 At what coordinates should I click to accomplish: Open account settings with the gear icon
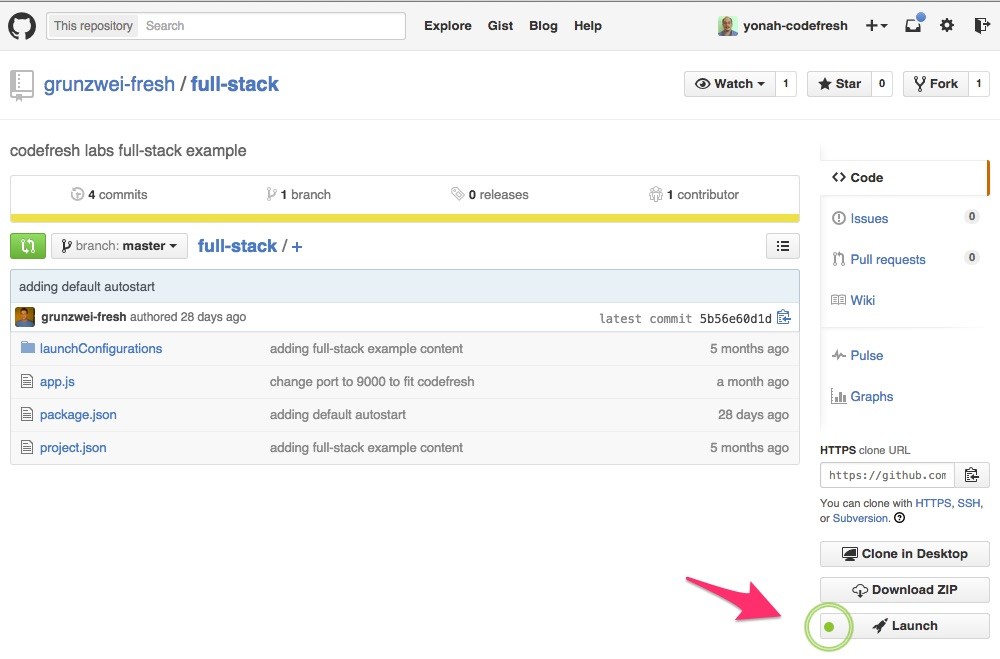[946, 25]
